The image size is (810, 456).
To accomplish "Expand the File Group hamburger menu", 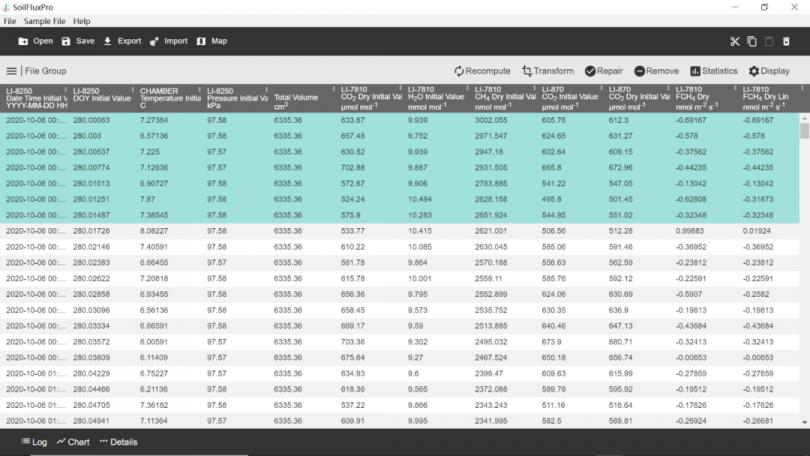I will [x=12, y=71].
